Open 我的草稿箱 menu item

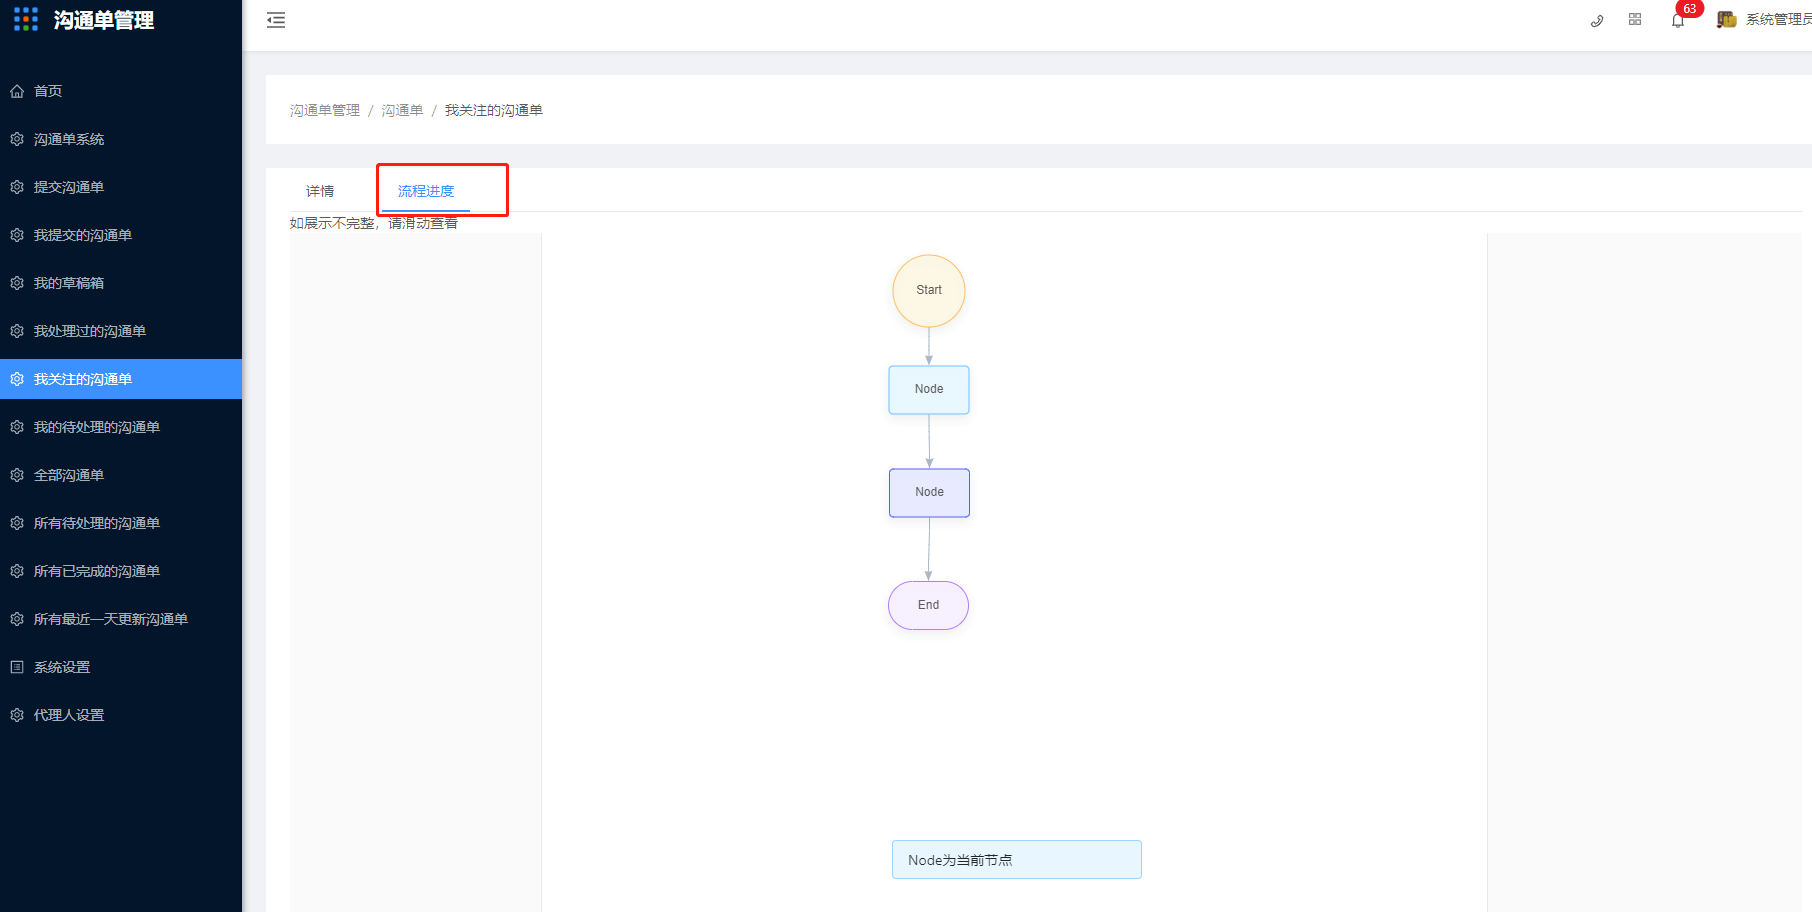(x=121, y=283)
